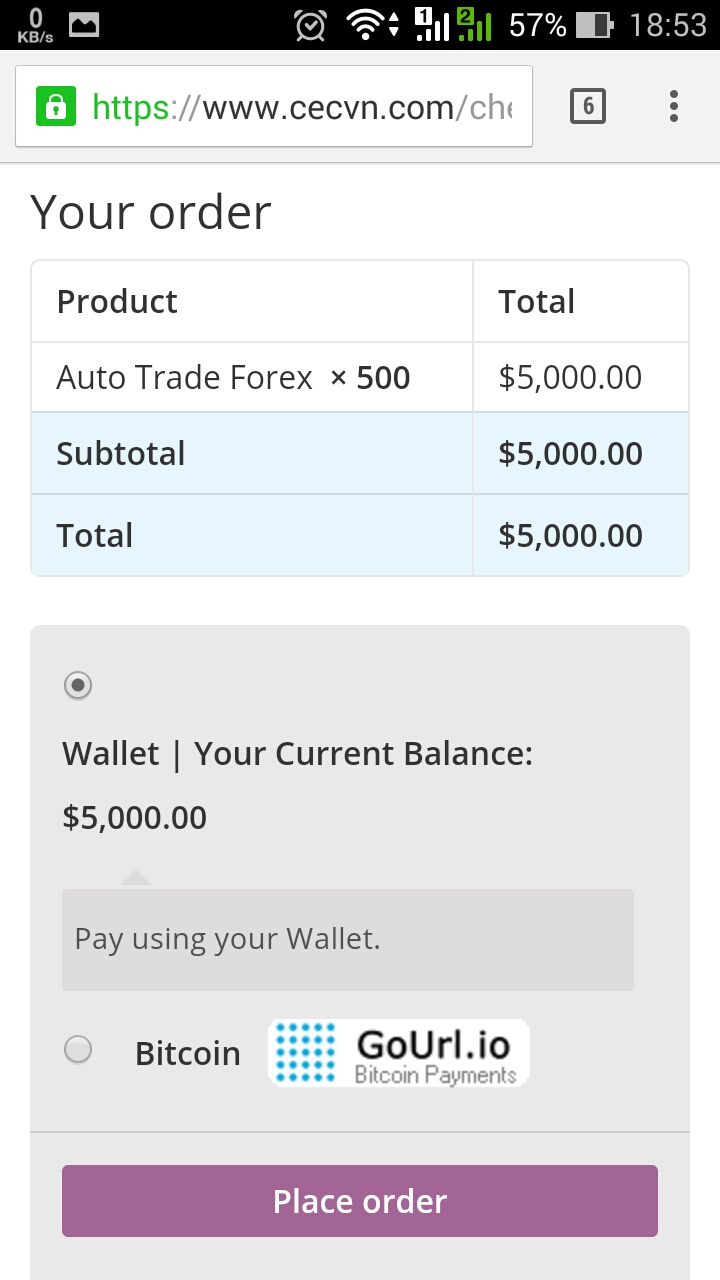The height and width of the screenshot is (1280, 720).
Task: Click the GoUrl.io Bitcoin Payments logo
Action: coord(398,1053)
